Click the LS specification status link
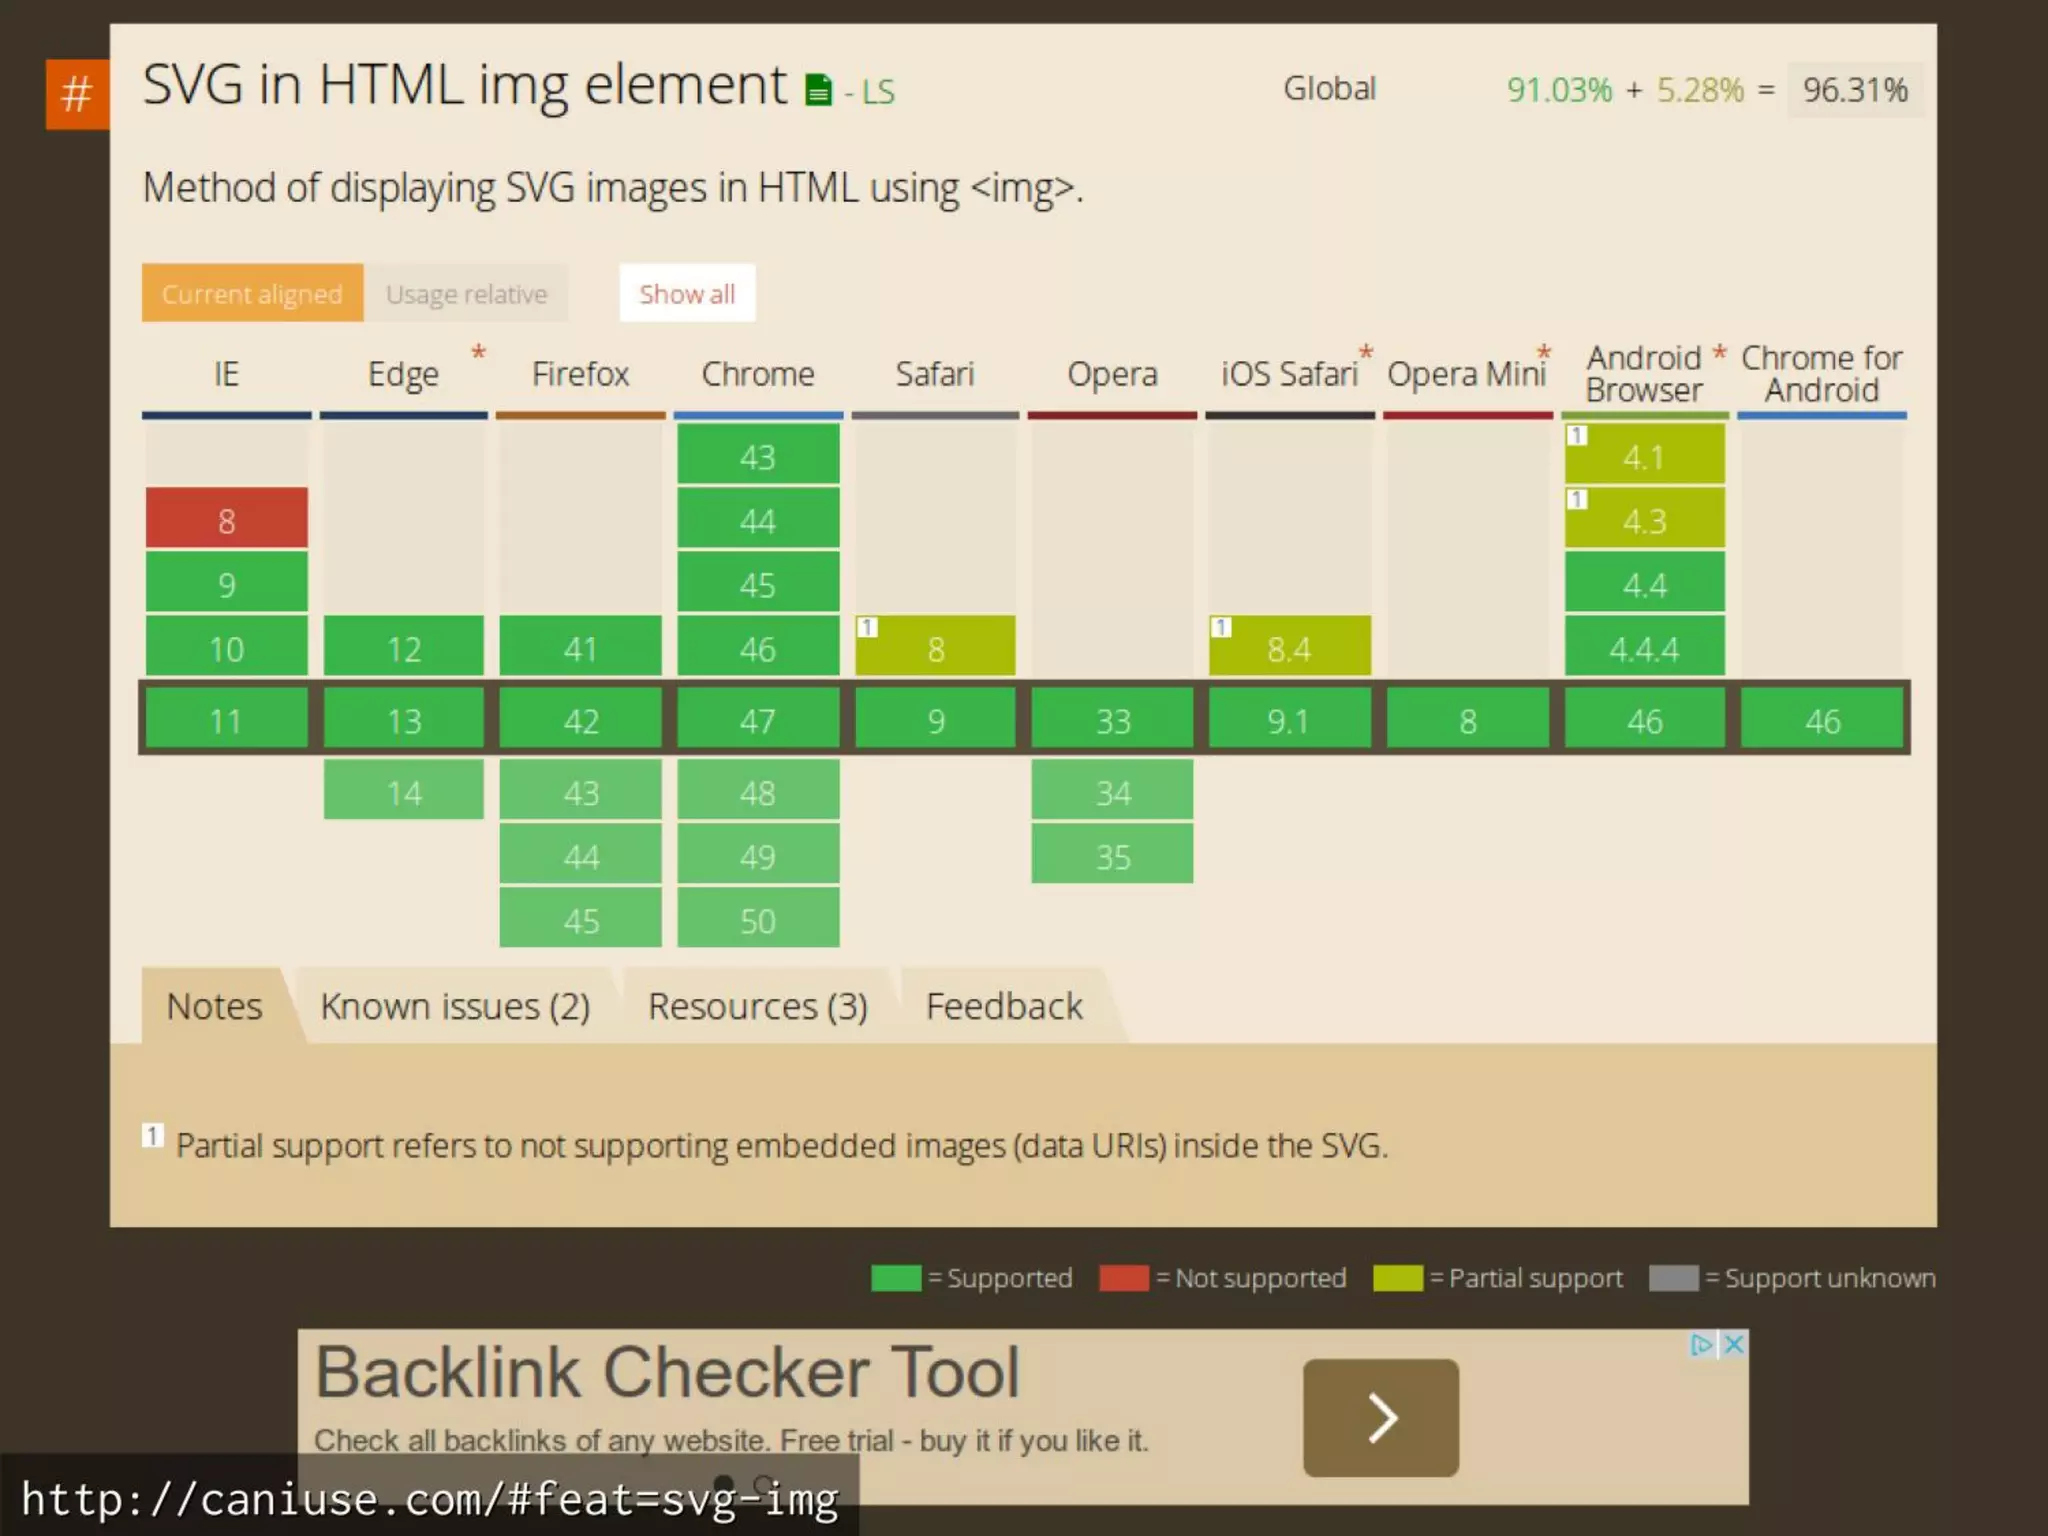 tap(877, 92)
